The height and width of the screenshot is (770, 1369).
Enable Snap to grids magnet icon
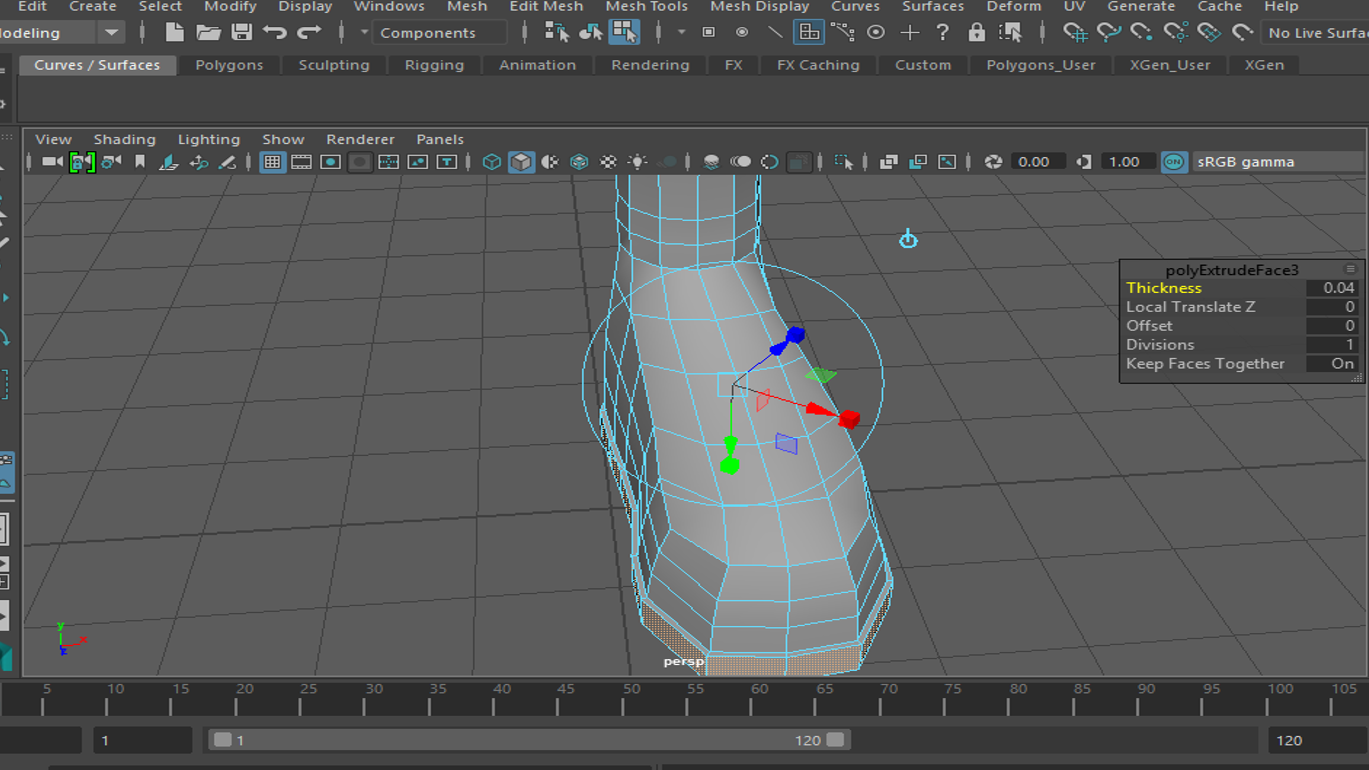(x=1075, y=32)
